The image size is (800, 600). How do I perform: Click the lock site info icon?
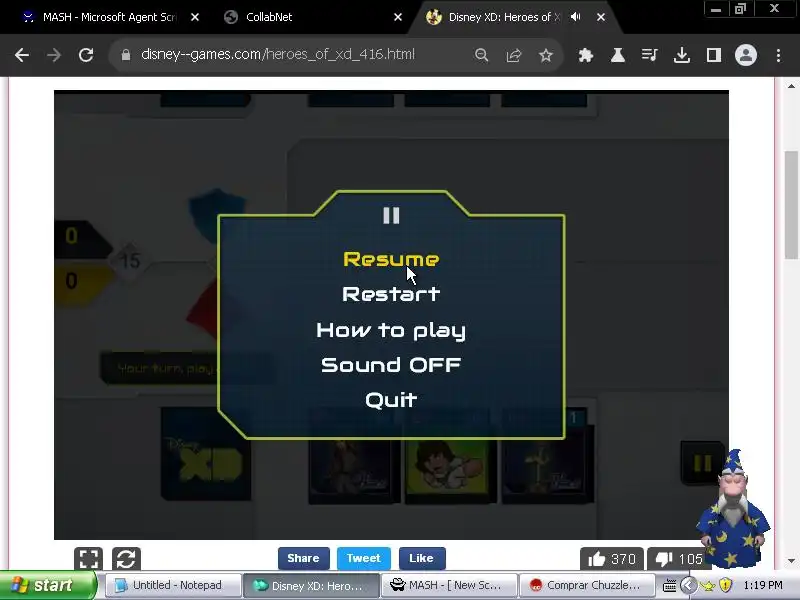pos(126,55)
